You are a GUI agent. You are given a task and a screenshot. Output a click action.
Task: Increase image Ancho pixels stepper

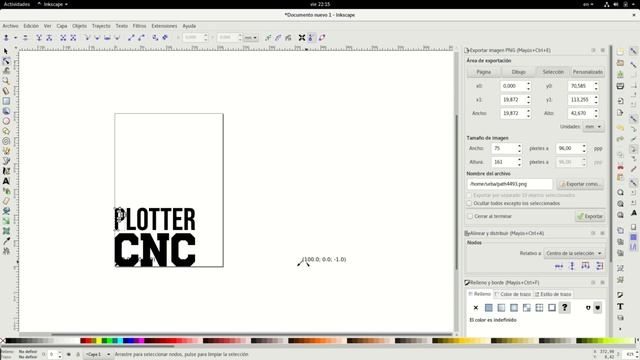point(519,146)
